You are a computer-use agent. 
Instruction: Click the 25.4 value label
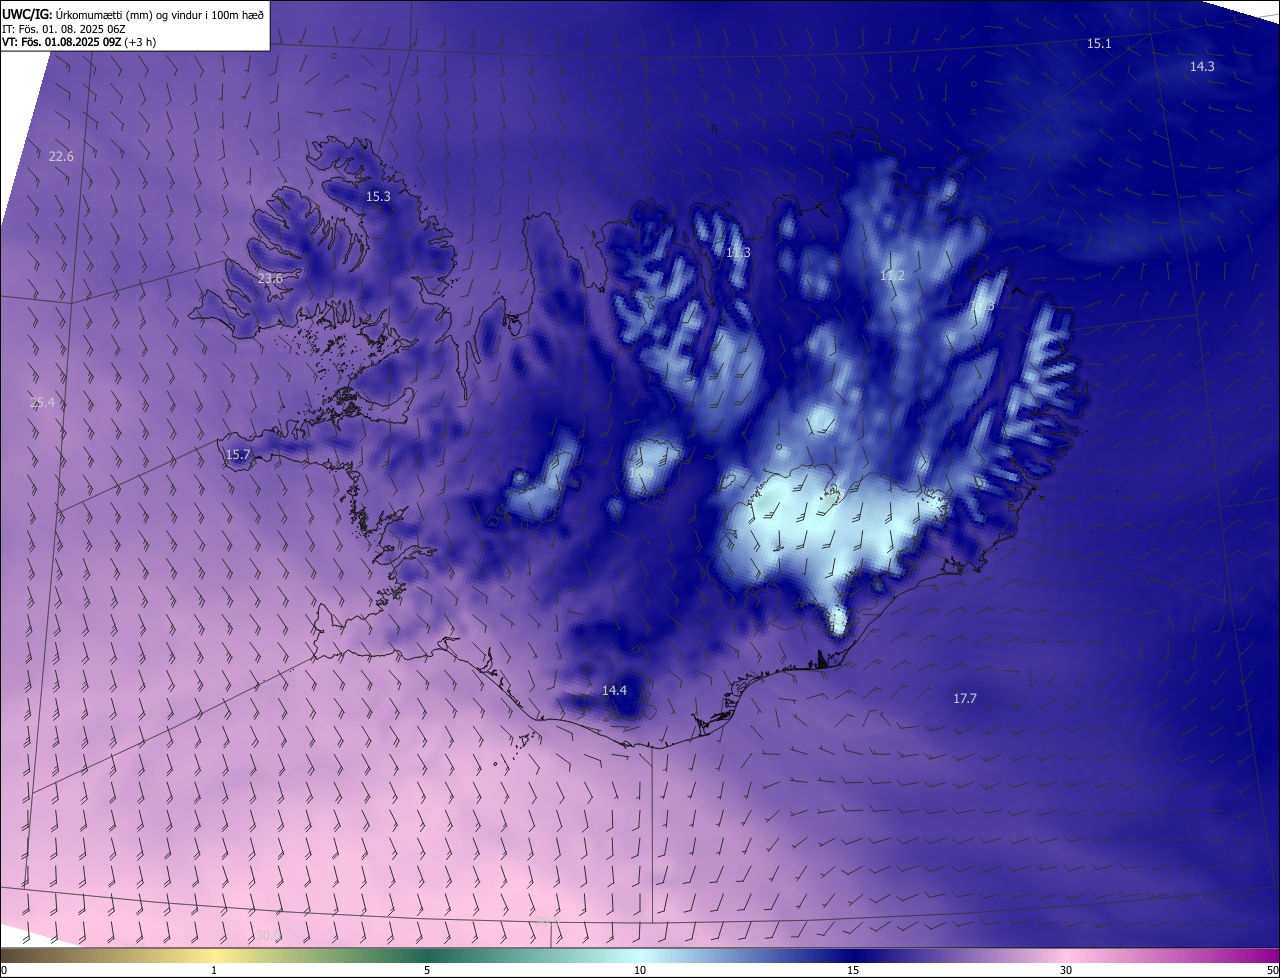tap(43, 403)
